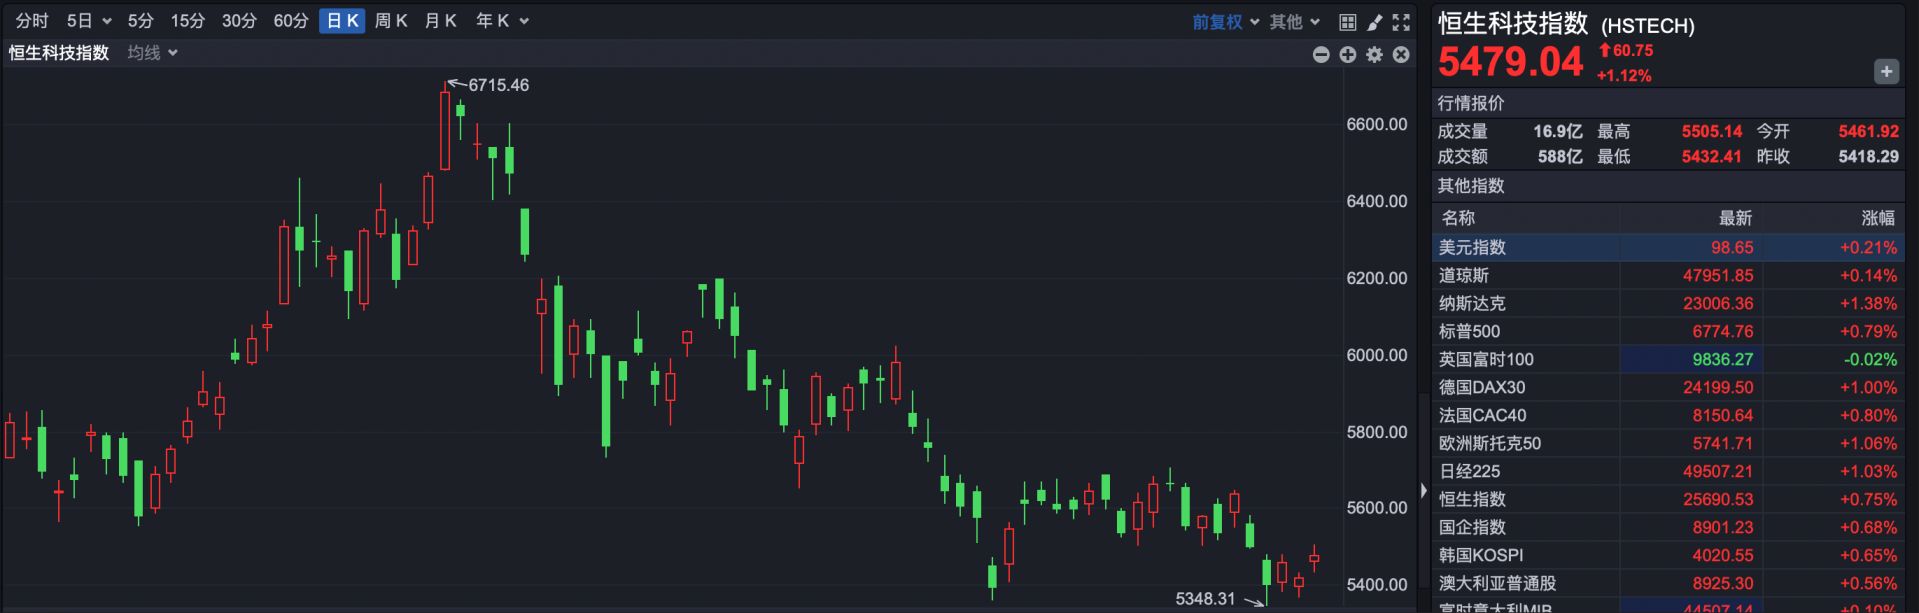Viewport: 1919px width, 613px height.
Task: Click the 涨幅 column header
Action: (1877, 217)
